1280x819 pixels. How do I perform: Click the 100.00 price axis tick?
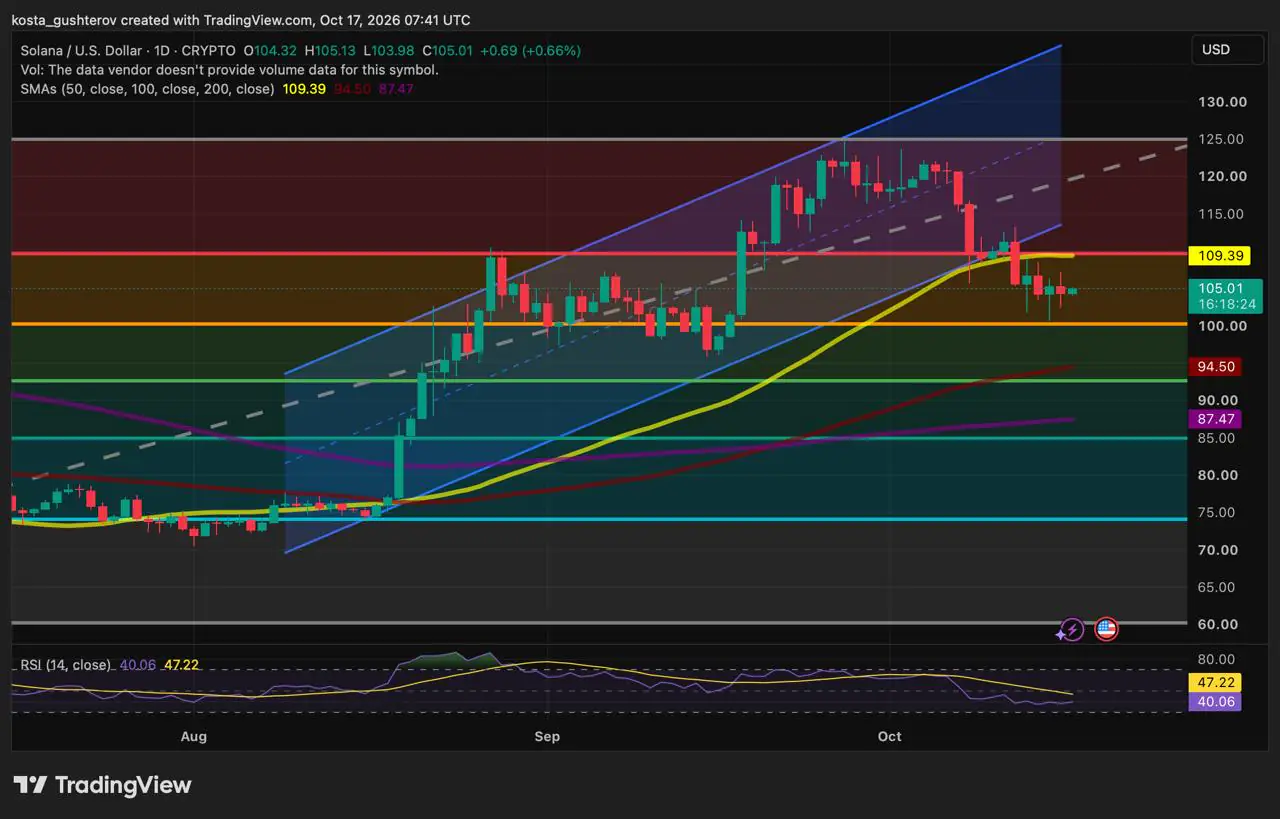[x=1222, y=326]
